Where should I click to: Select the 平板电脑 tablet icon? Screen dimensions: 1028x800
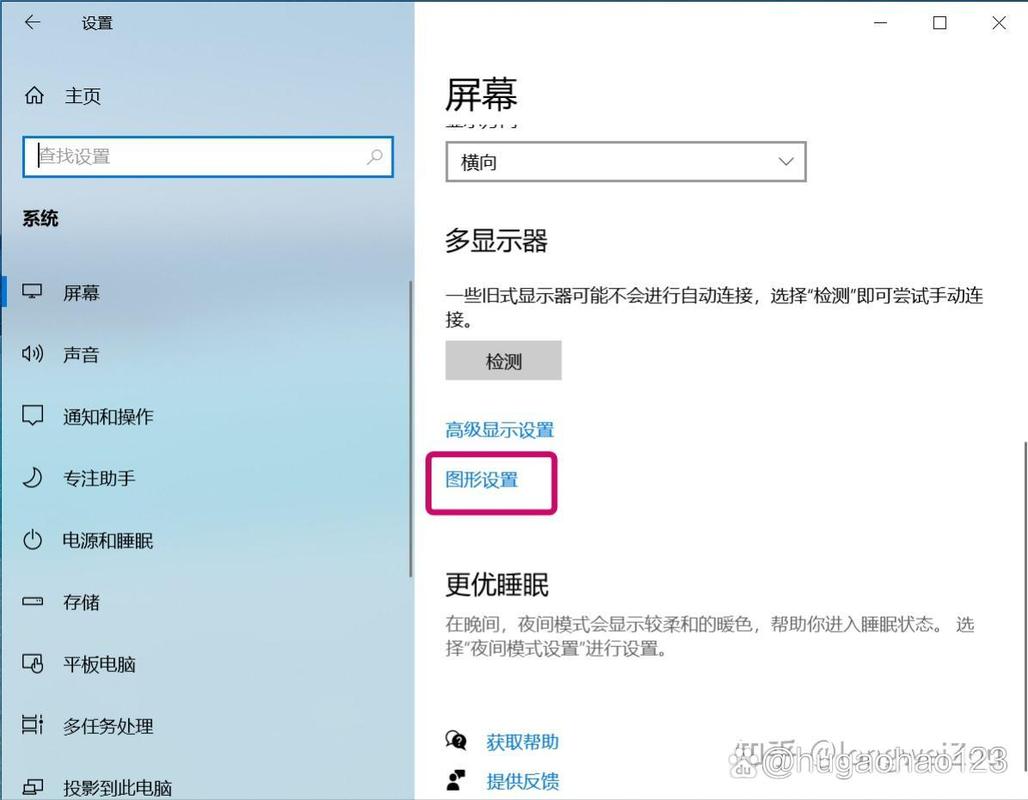(x=32, y=664)
